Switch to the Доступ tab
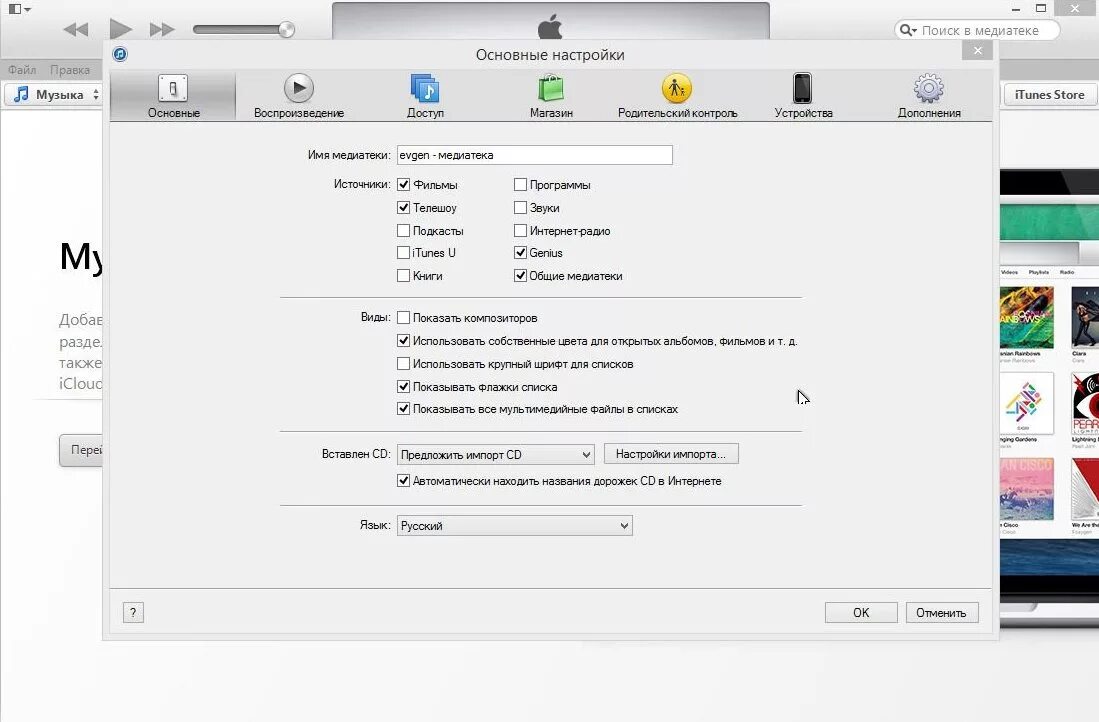The image size is (1099, 722). [x=425, y=96]
